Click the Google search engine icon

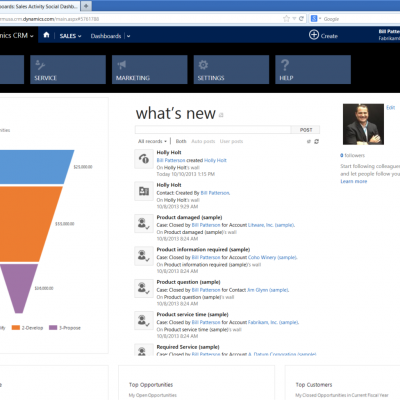[x=314, y=19]
